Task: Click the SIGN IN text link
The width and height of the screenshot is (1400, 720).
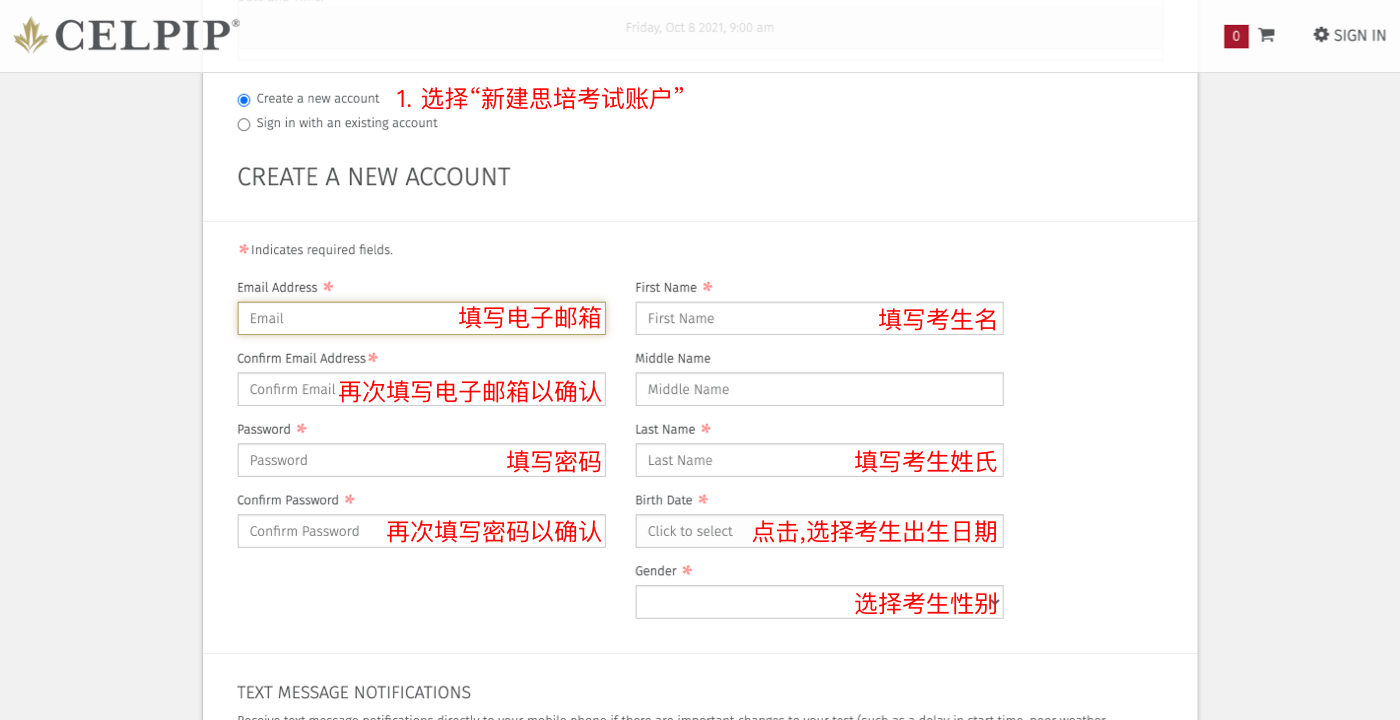Action: click(x=1359, y=36)
